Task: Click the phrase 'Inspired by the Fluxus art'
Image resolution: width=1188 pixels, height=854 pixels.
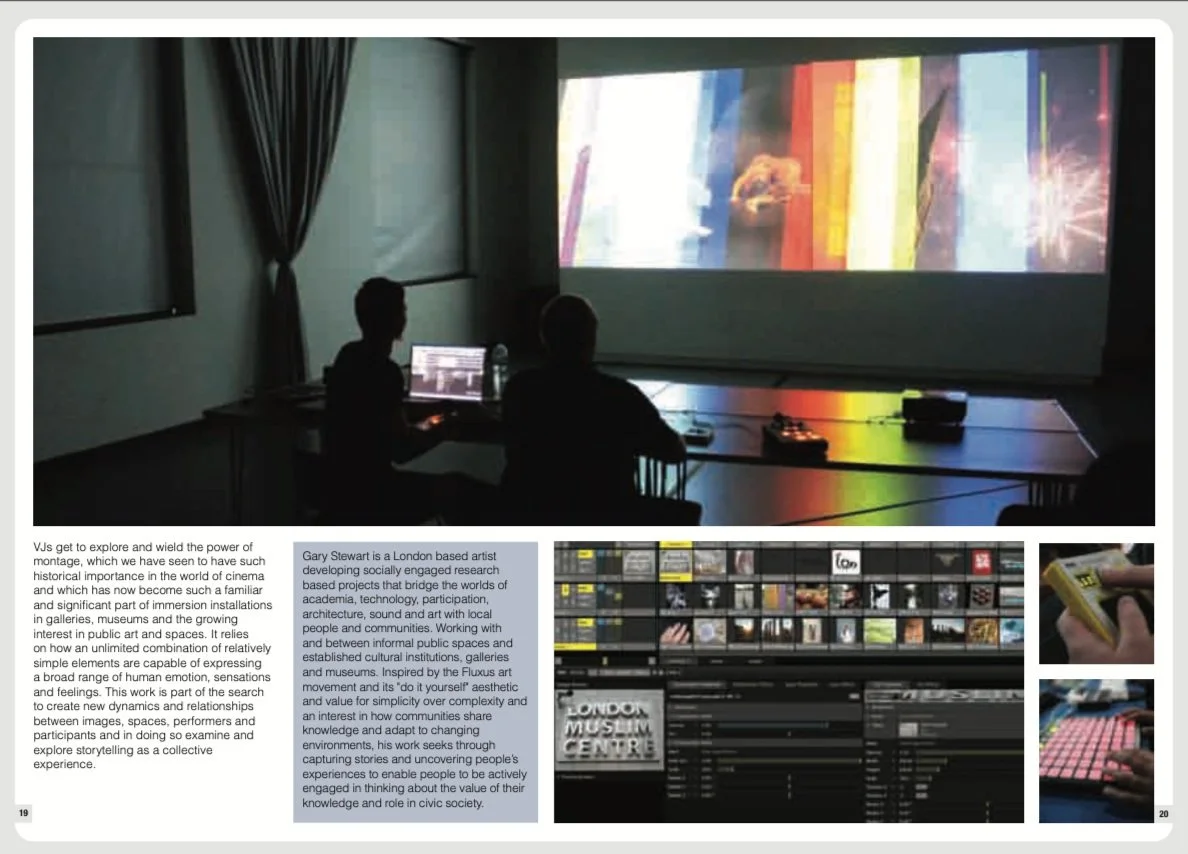Action: click(447, 672)
